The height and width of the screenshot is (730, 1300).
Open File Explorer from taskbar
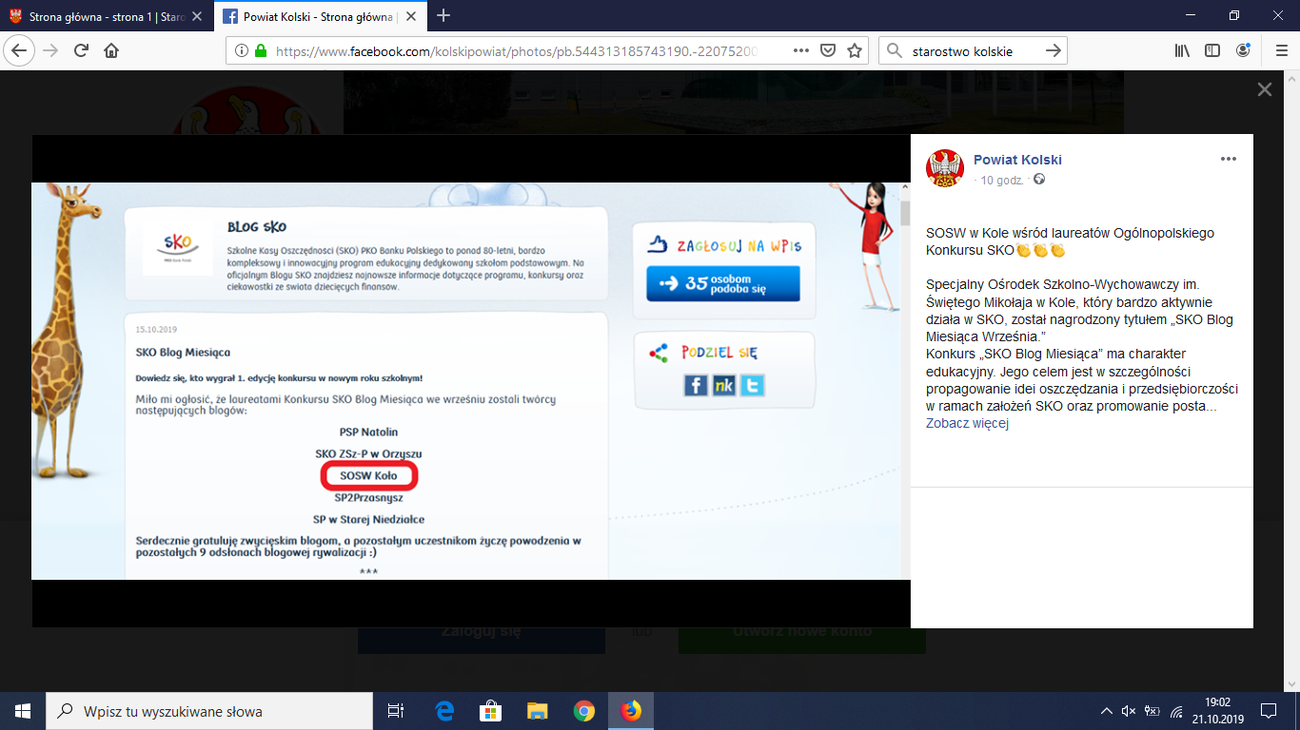click(x=538, y=711)
